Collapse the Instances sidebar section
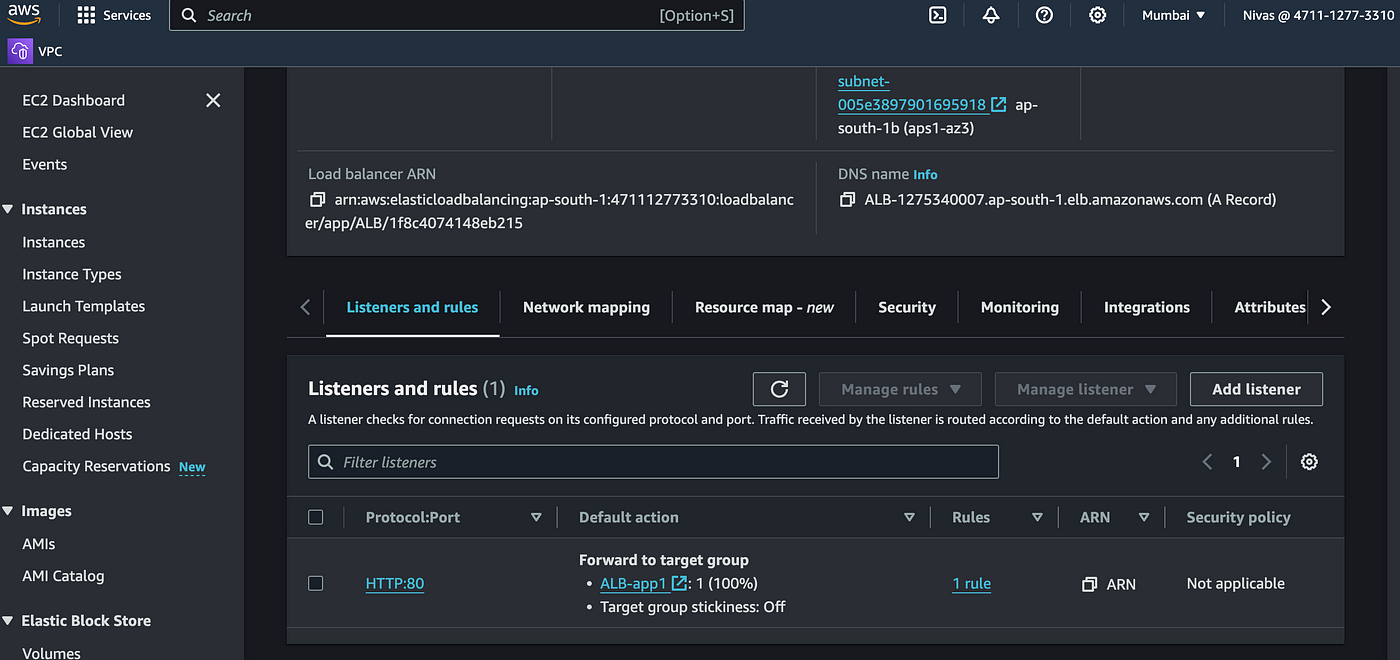The image size is (1400, 660). pyautogui.click(x=8, y=209)
